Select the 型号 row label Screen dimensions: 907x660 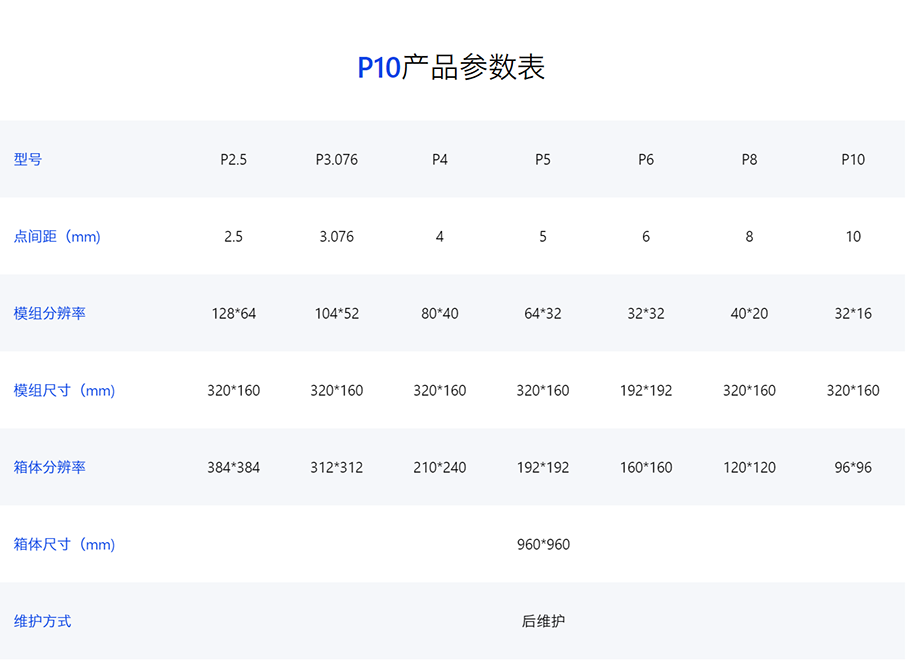coord(28,159)
